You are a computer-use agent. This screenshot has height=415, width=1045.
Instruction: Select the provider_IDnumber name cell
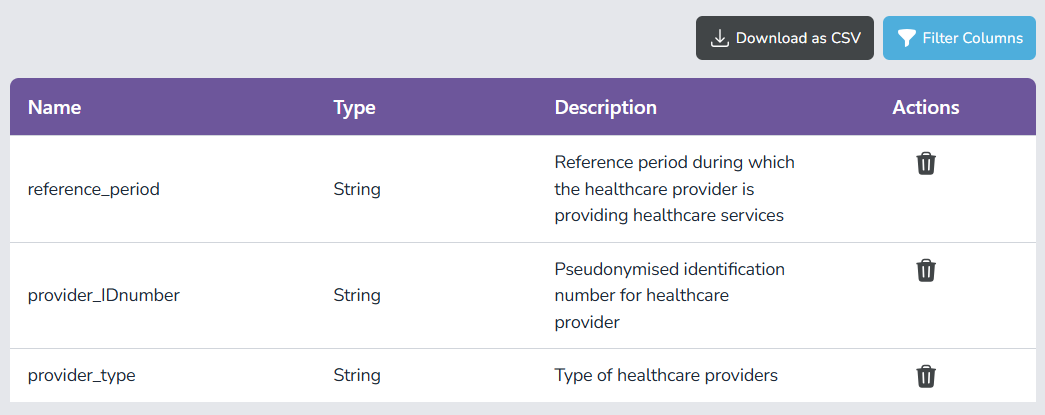(103, 295)
